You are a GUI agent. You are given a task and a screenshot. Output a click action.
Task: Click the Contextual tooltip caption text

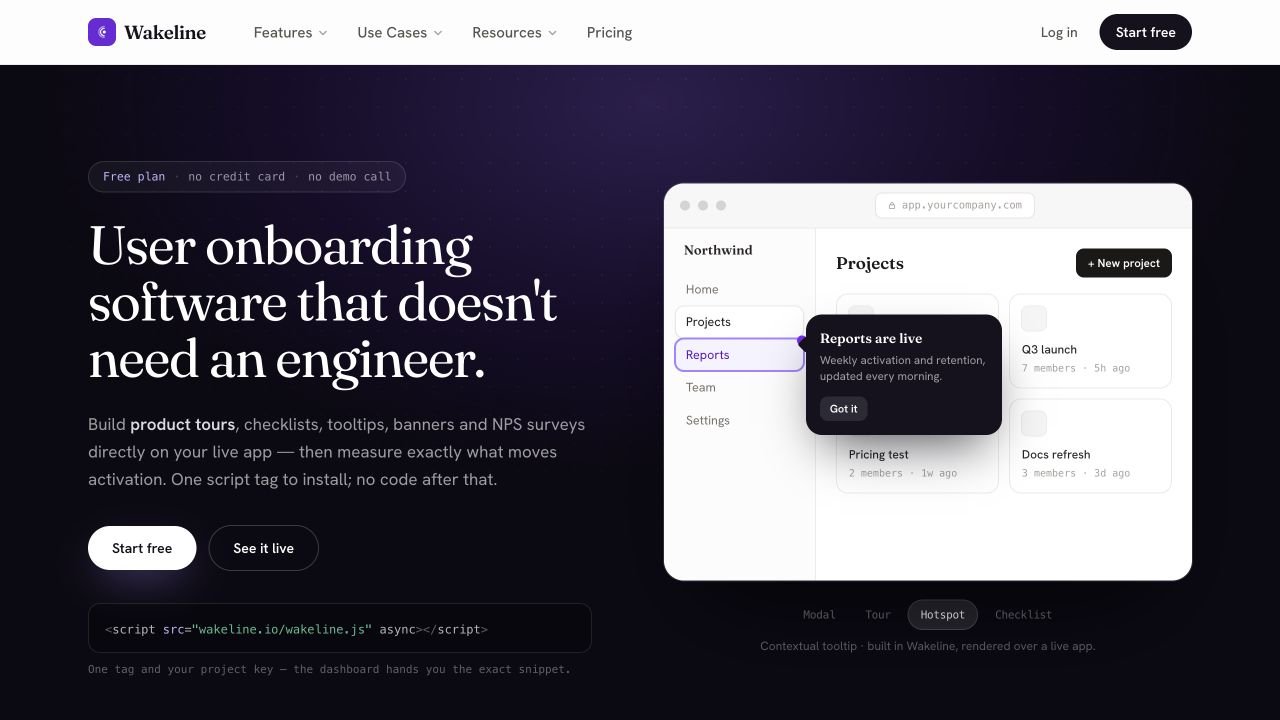click(928, 646)
